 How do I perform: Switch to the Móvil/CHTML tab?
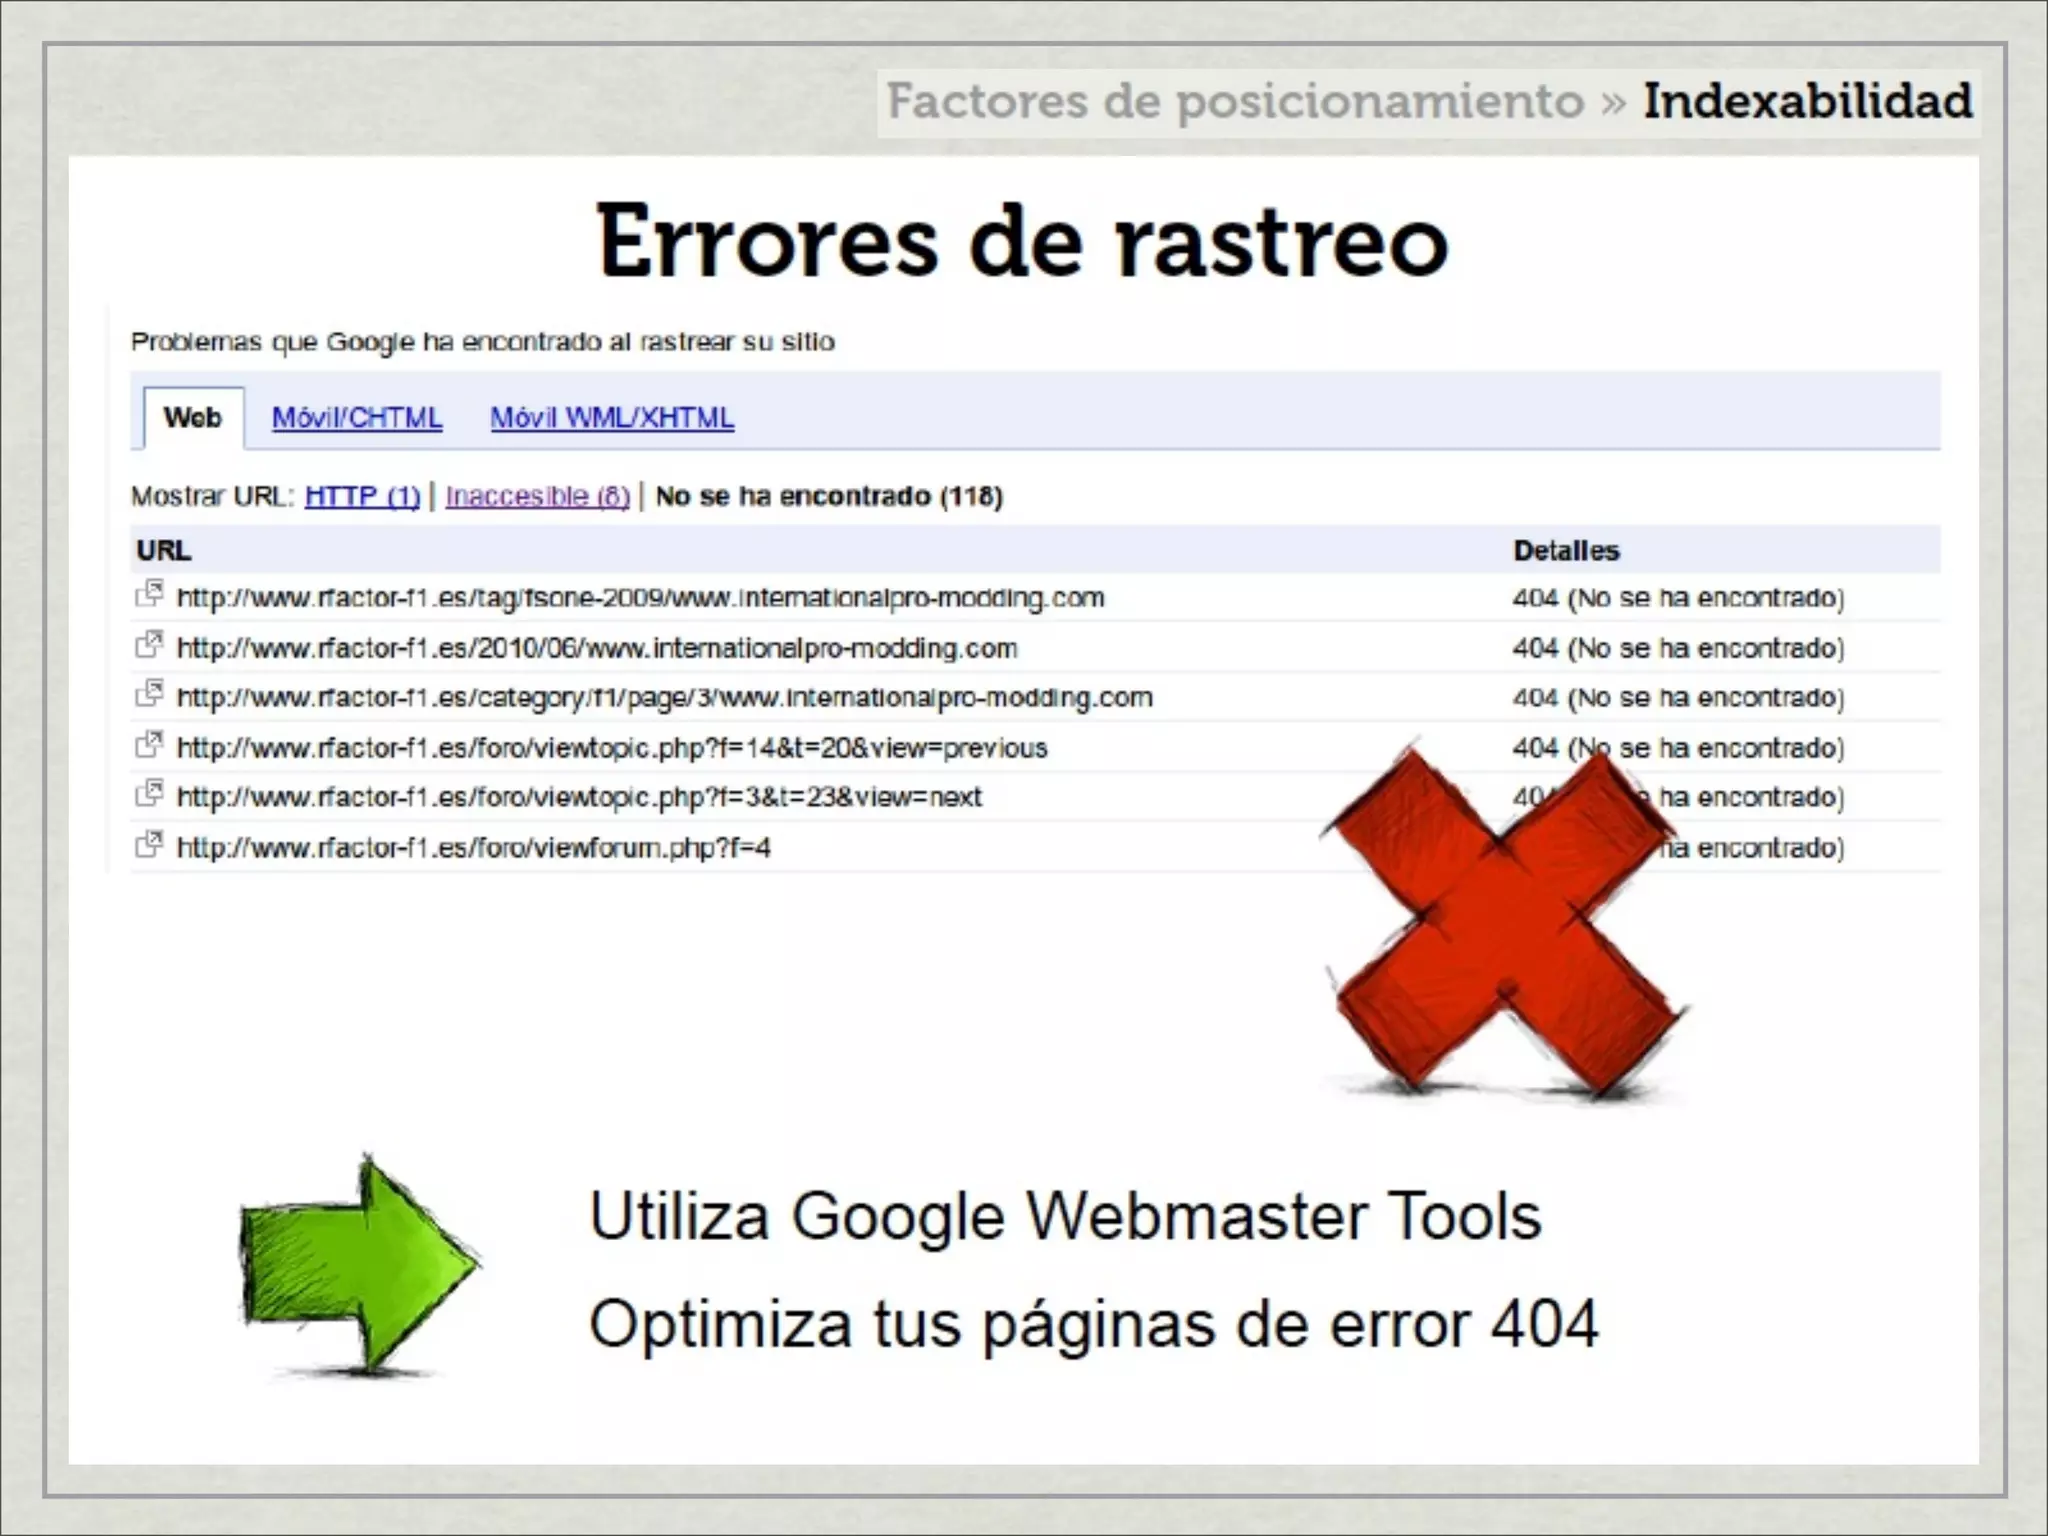[357, 418]
